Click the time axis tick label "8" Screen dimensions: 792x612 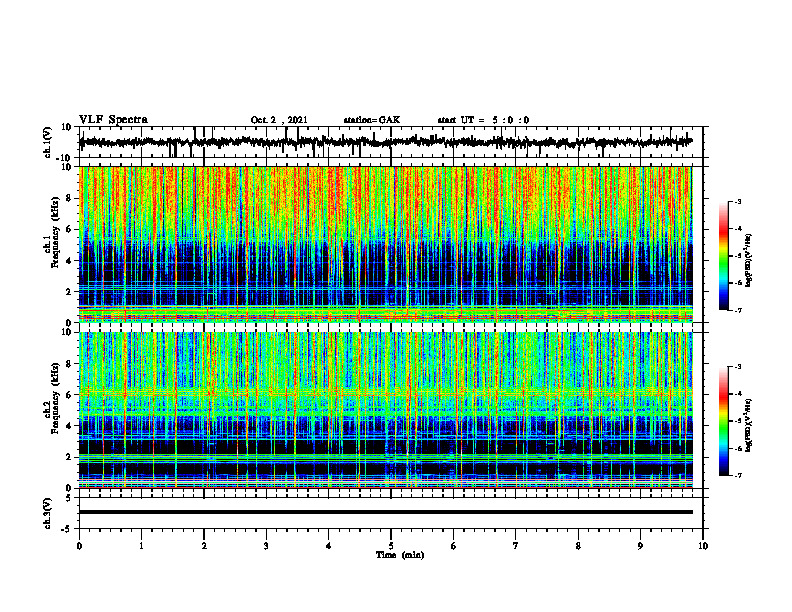tap(578, 546)
